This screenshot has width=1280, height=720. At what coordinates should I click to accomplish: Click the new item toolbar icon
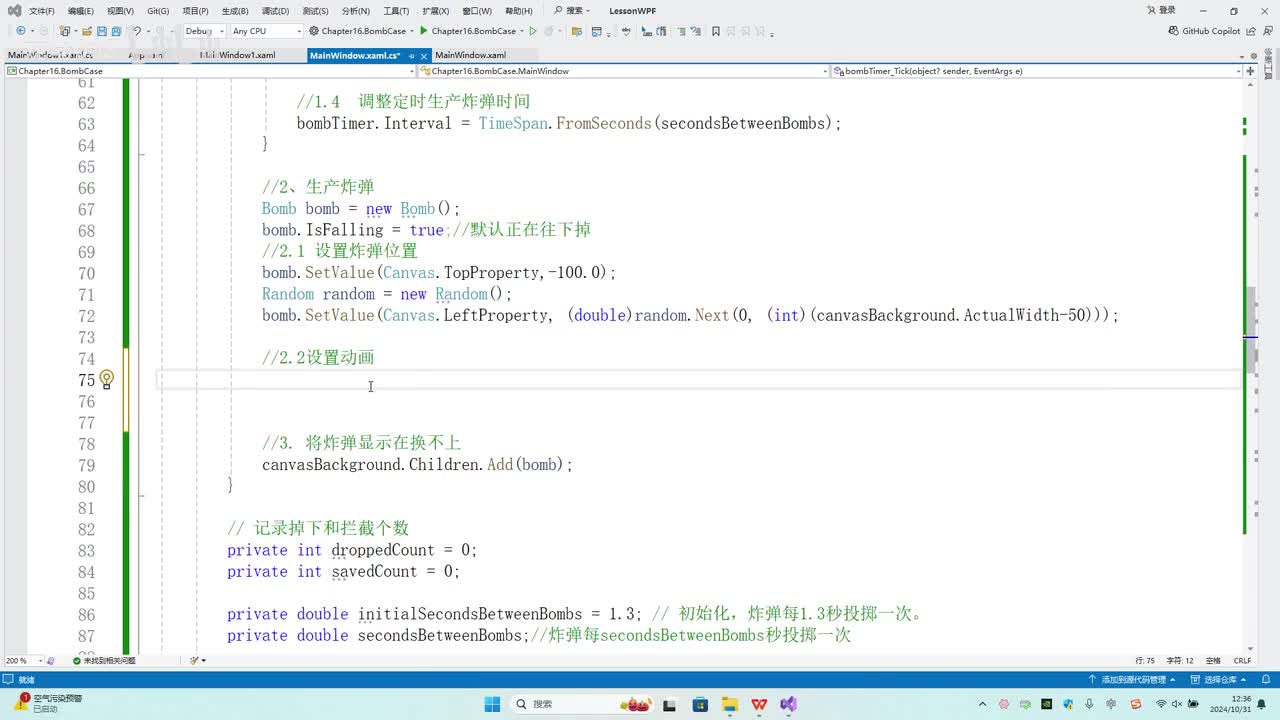point(64,31)
